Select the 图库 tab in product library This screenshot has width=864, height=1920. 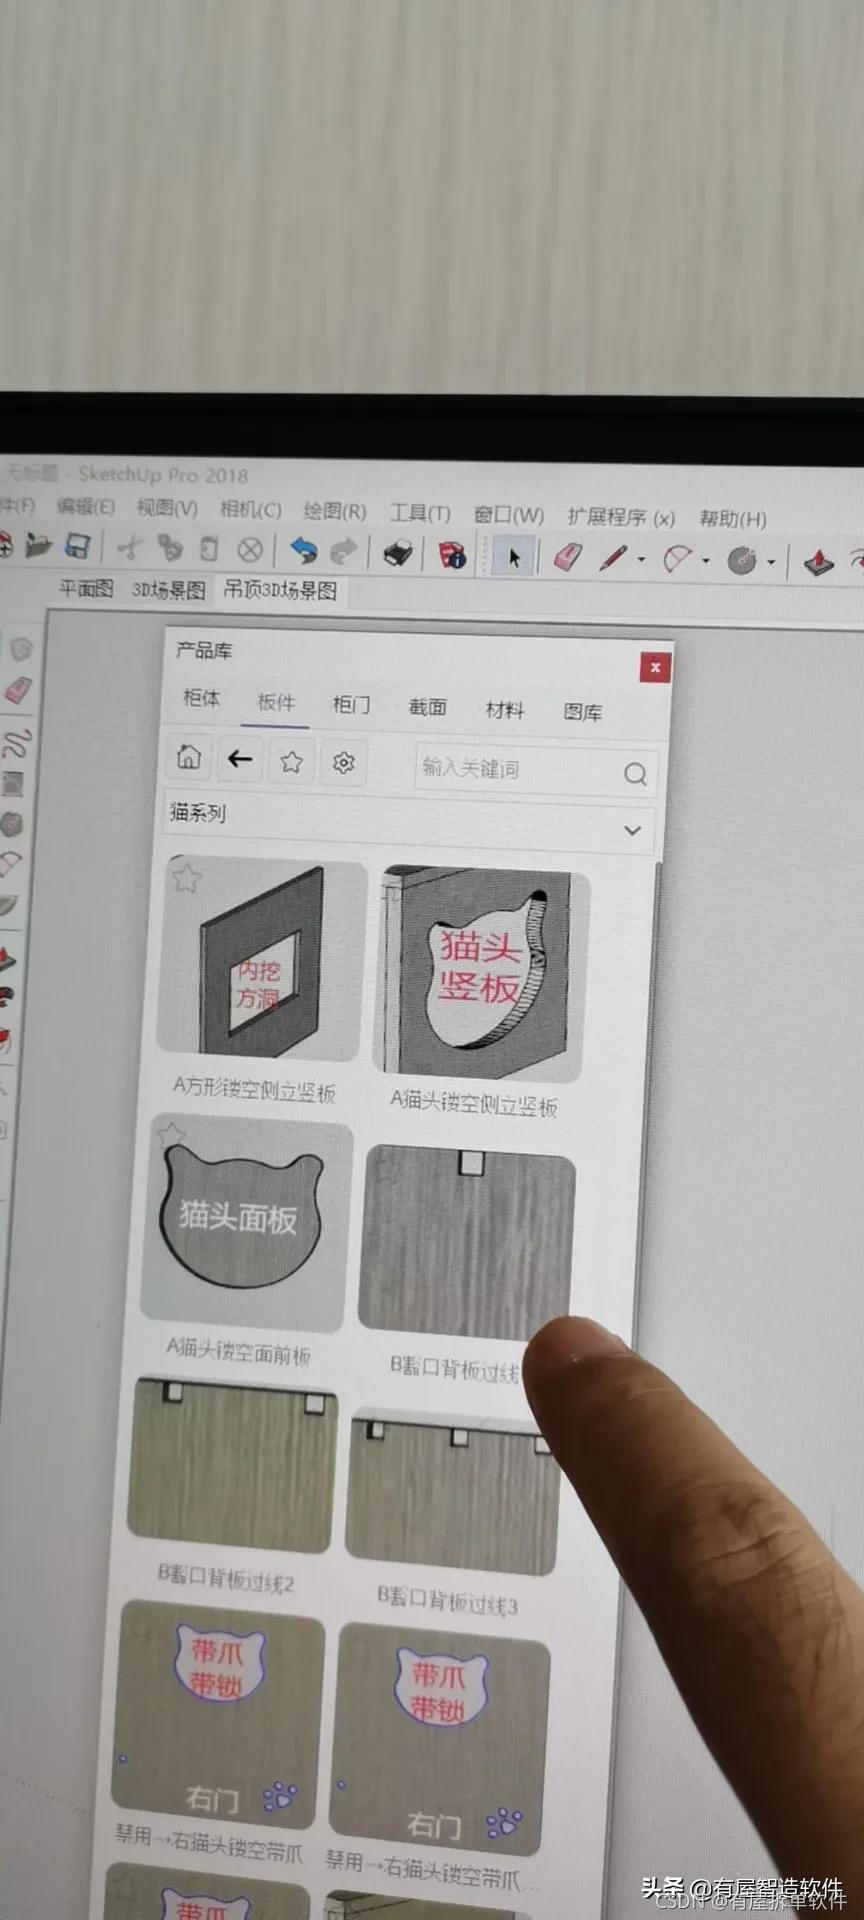583,712
